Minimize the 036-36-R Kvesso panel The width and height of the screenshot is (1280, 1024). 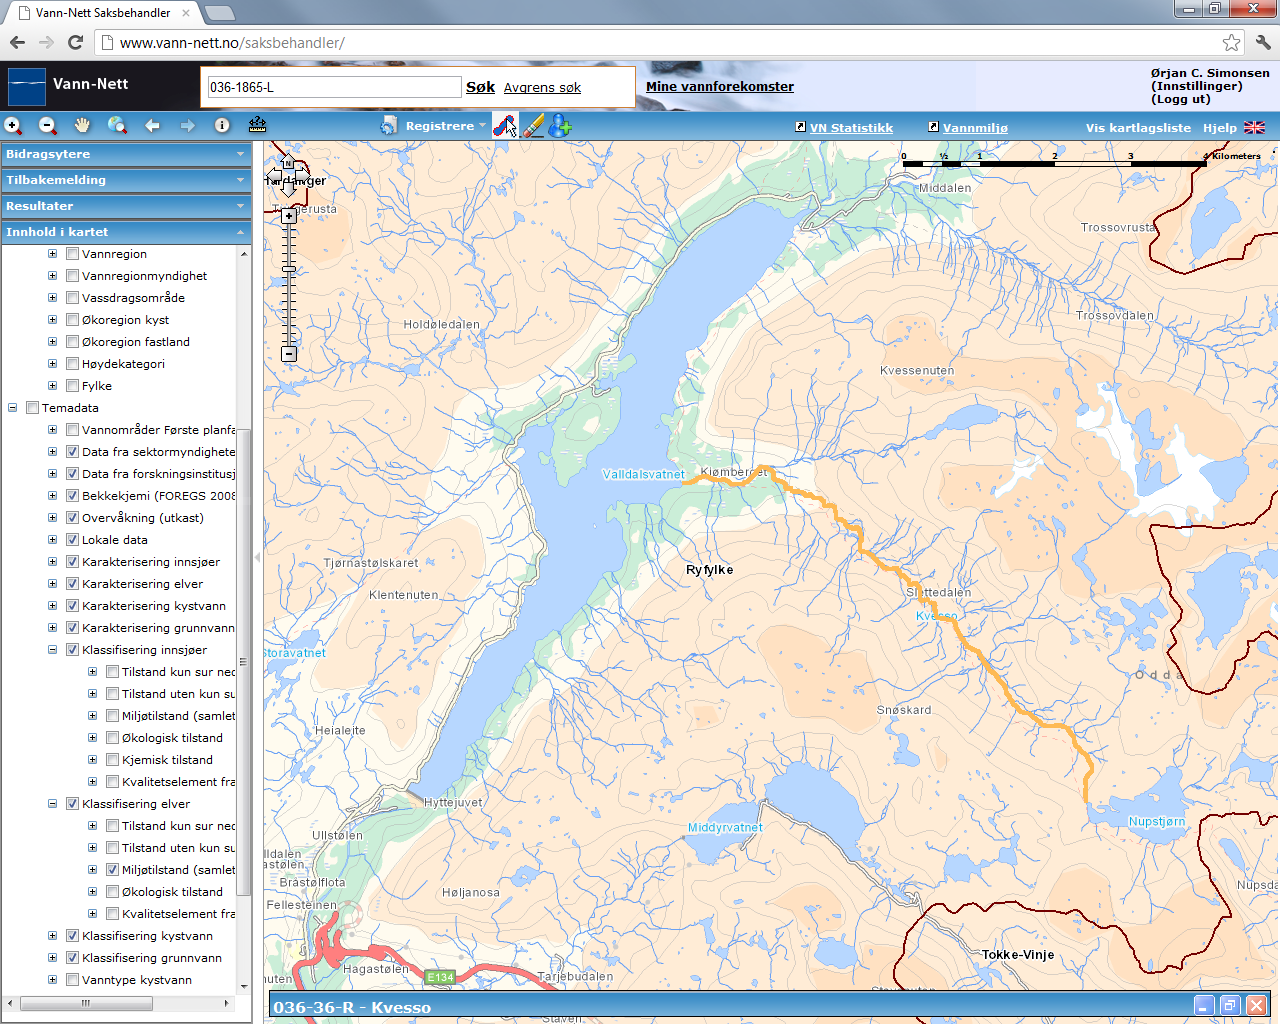[1204, 1006]
